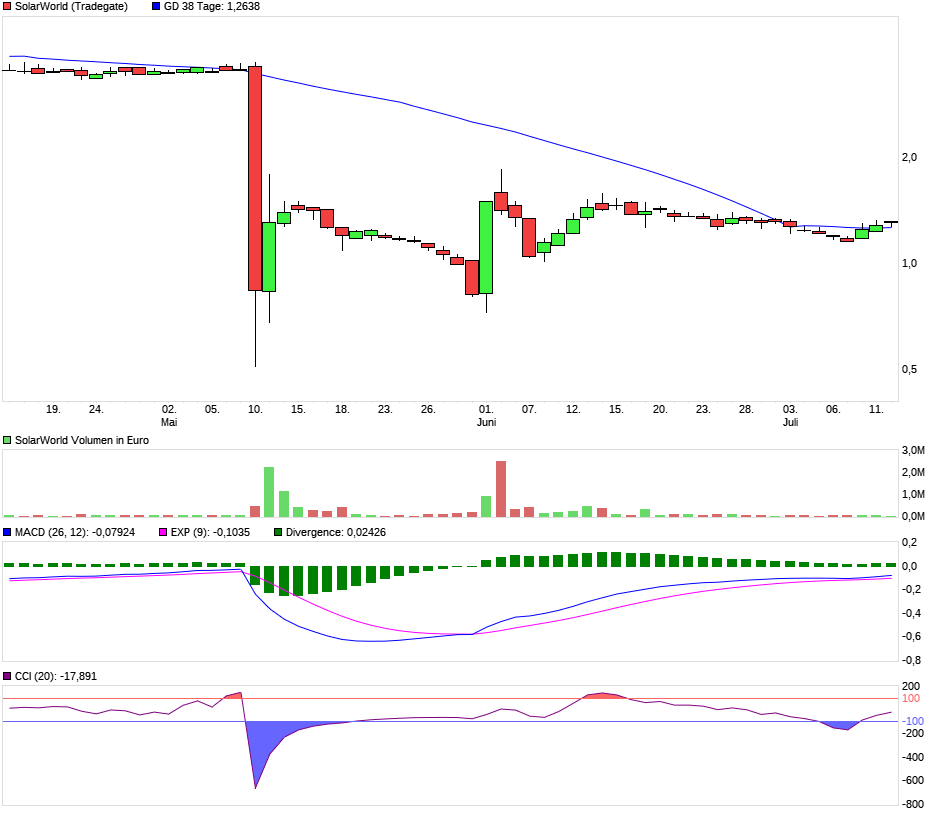Click the '-800' CCI axis value

913,804
